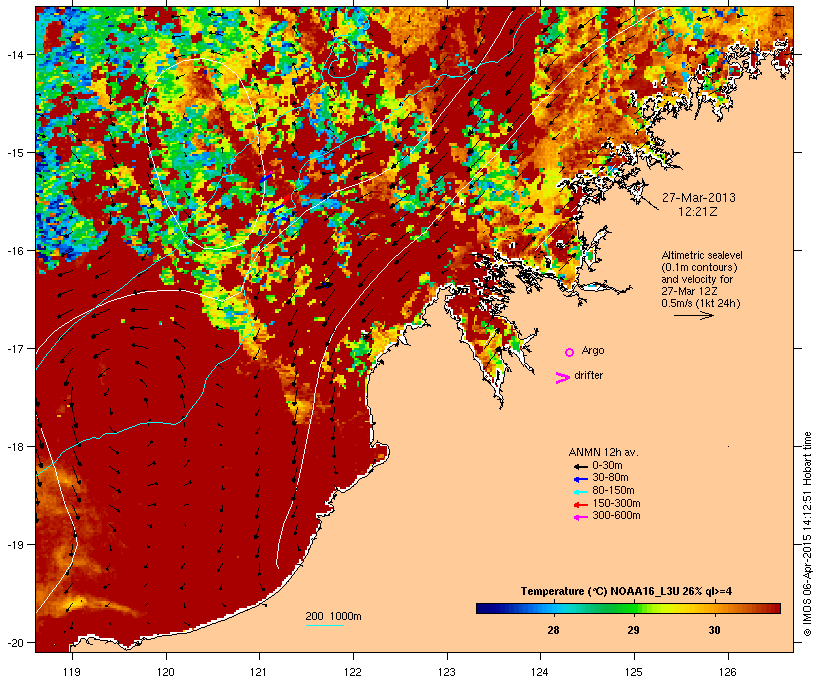Click the 'drifter' legend label
This screenshot has width=820, height=680.
click(x=588, y=375)
